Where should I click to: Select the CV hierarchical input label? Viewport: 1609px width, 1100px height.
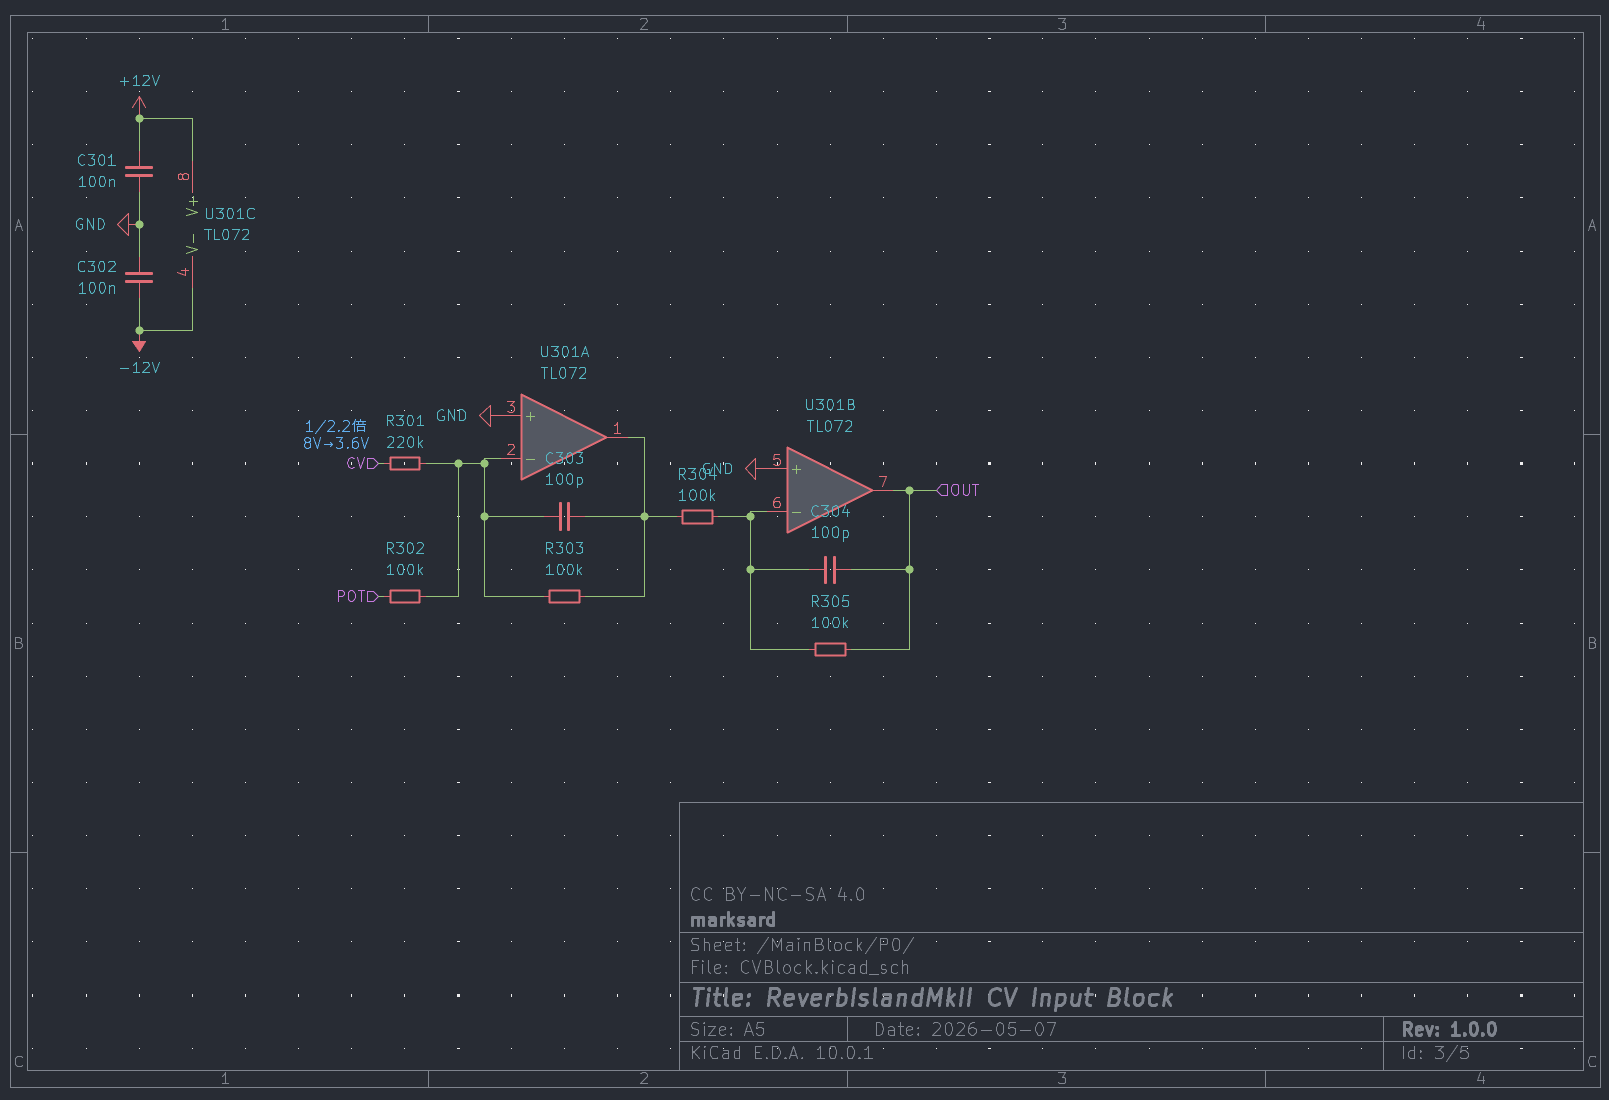362,464
